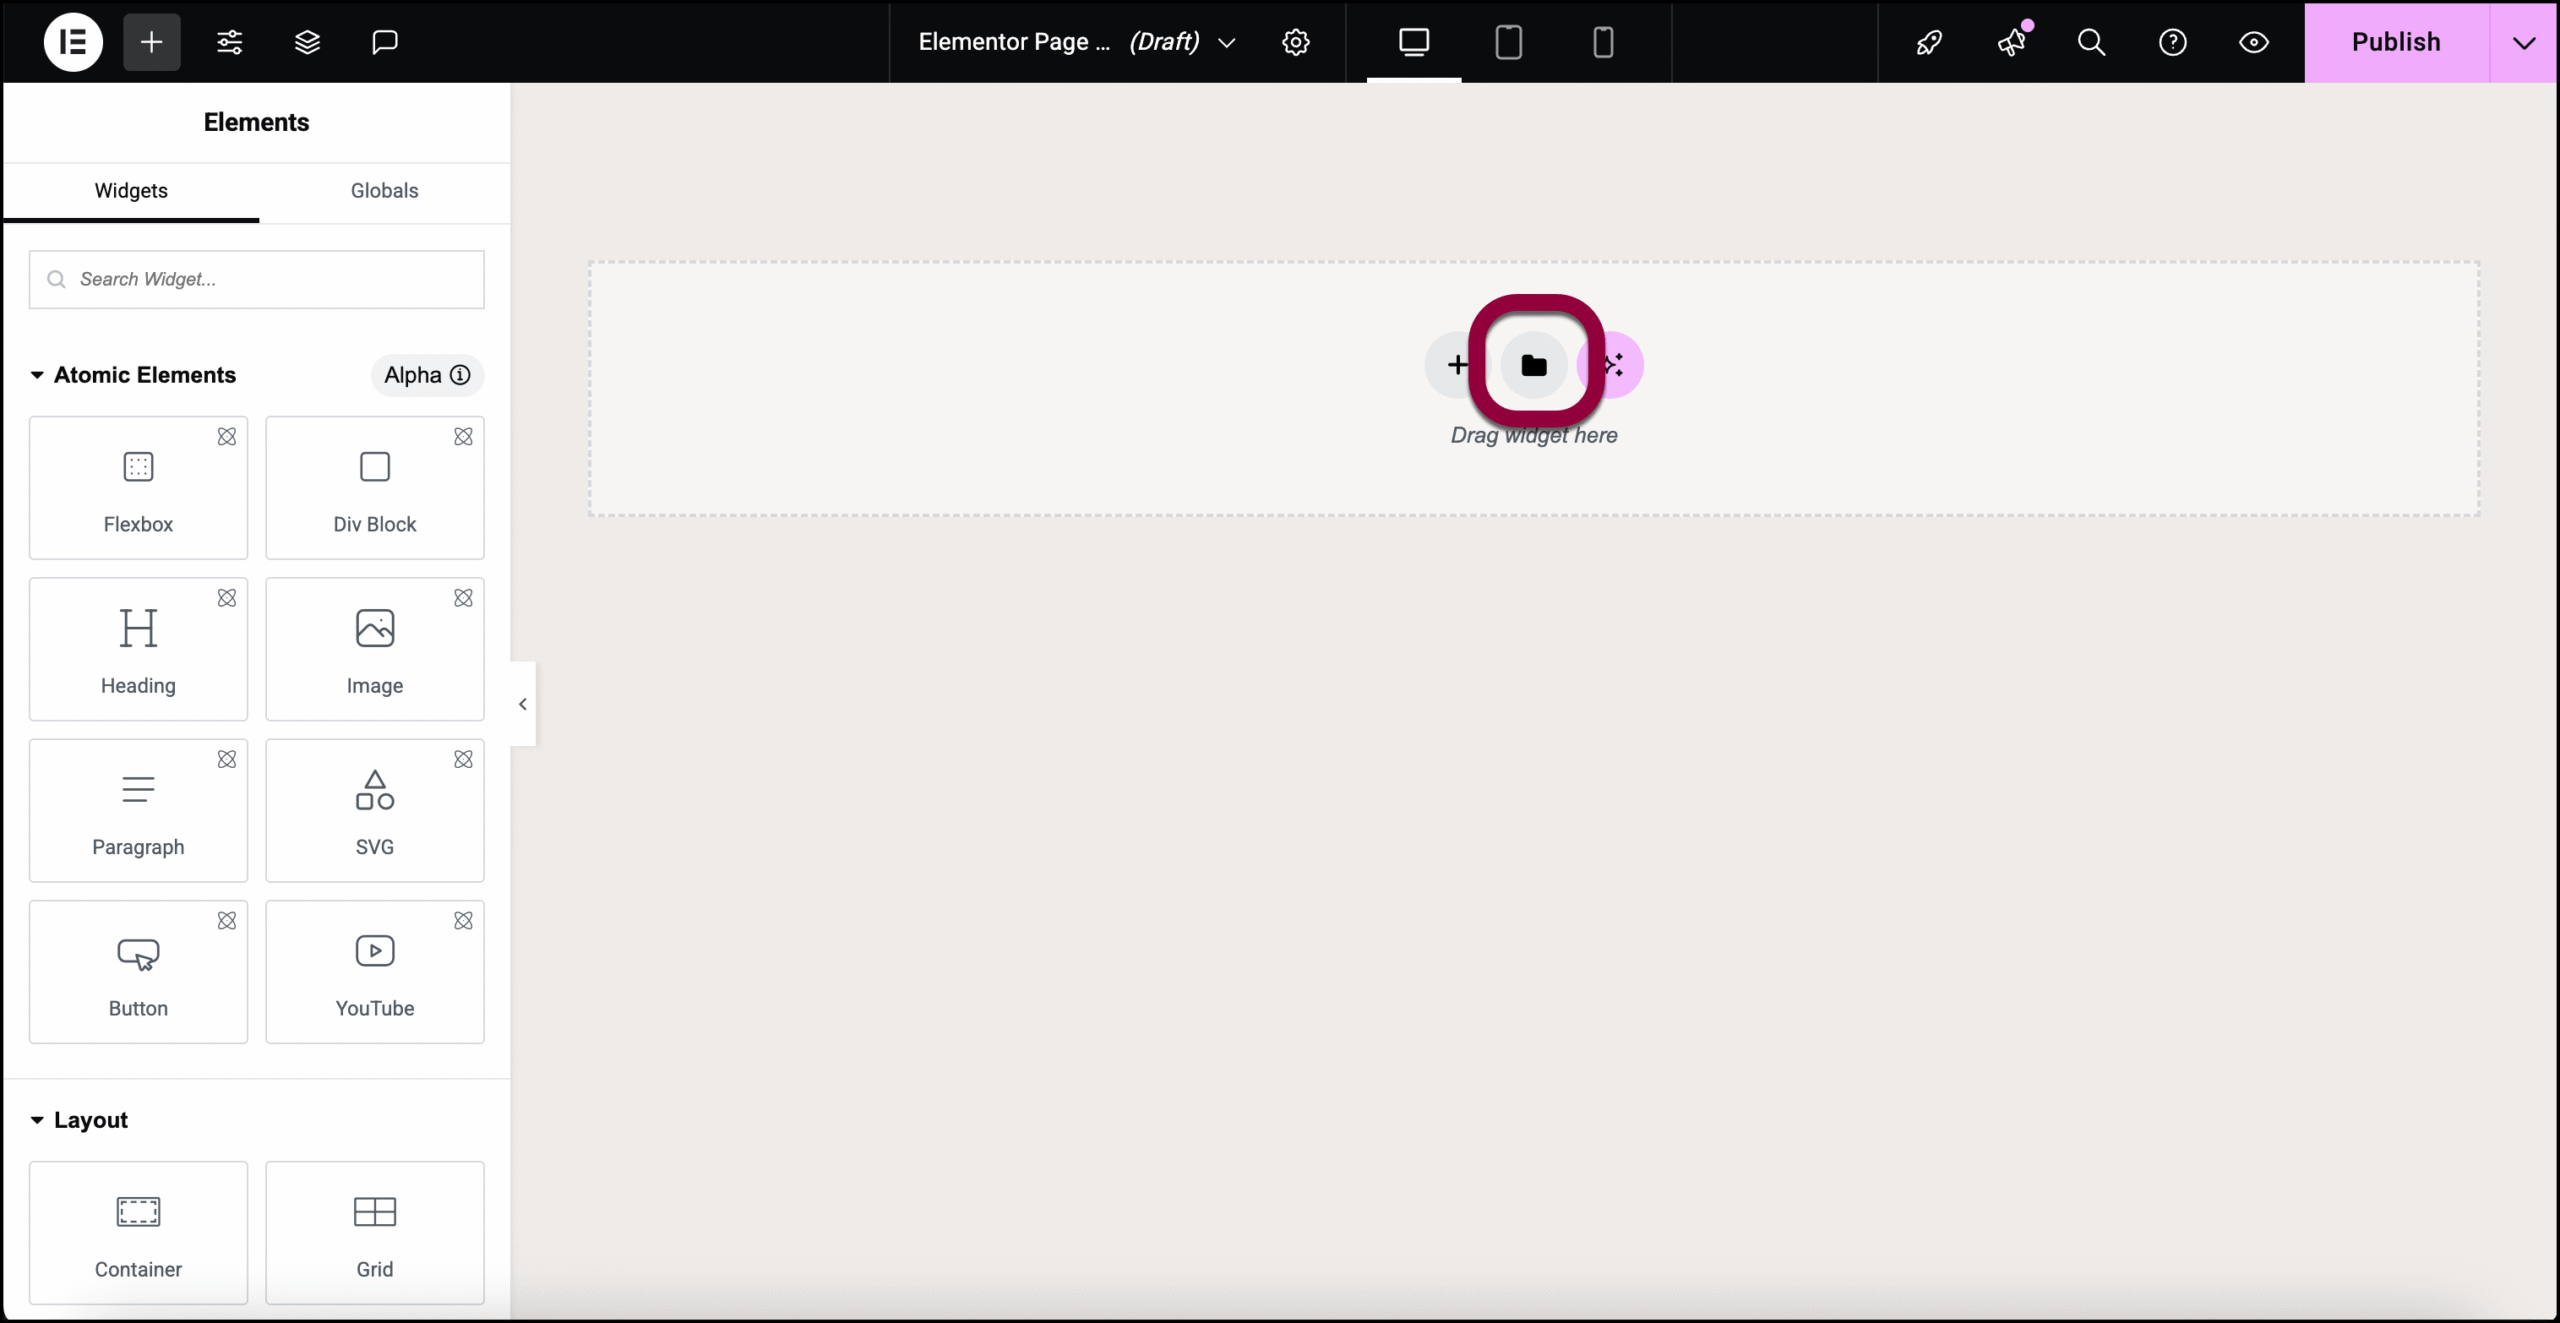The width and height of the screenshot is (2560, 1323).
Task: Preview changes with eye icon
Action: 2254,42
